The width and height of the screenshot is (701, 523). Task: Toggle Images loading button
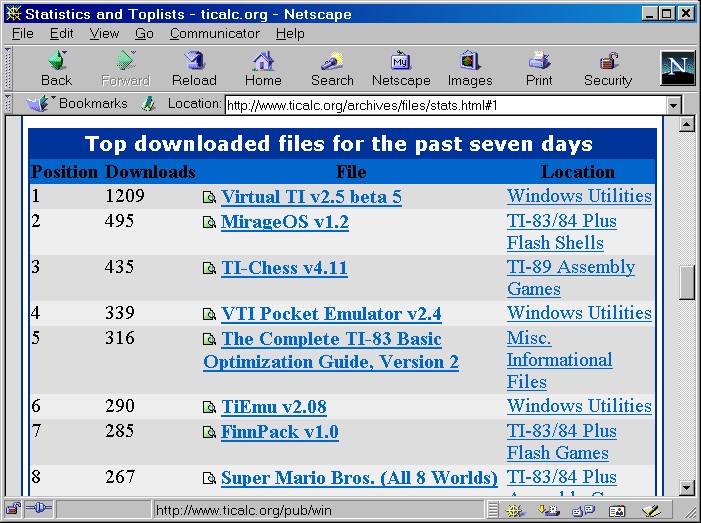point(470,68)
